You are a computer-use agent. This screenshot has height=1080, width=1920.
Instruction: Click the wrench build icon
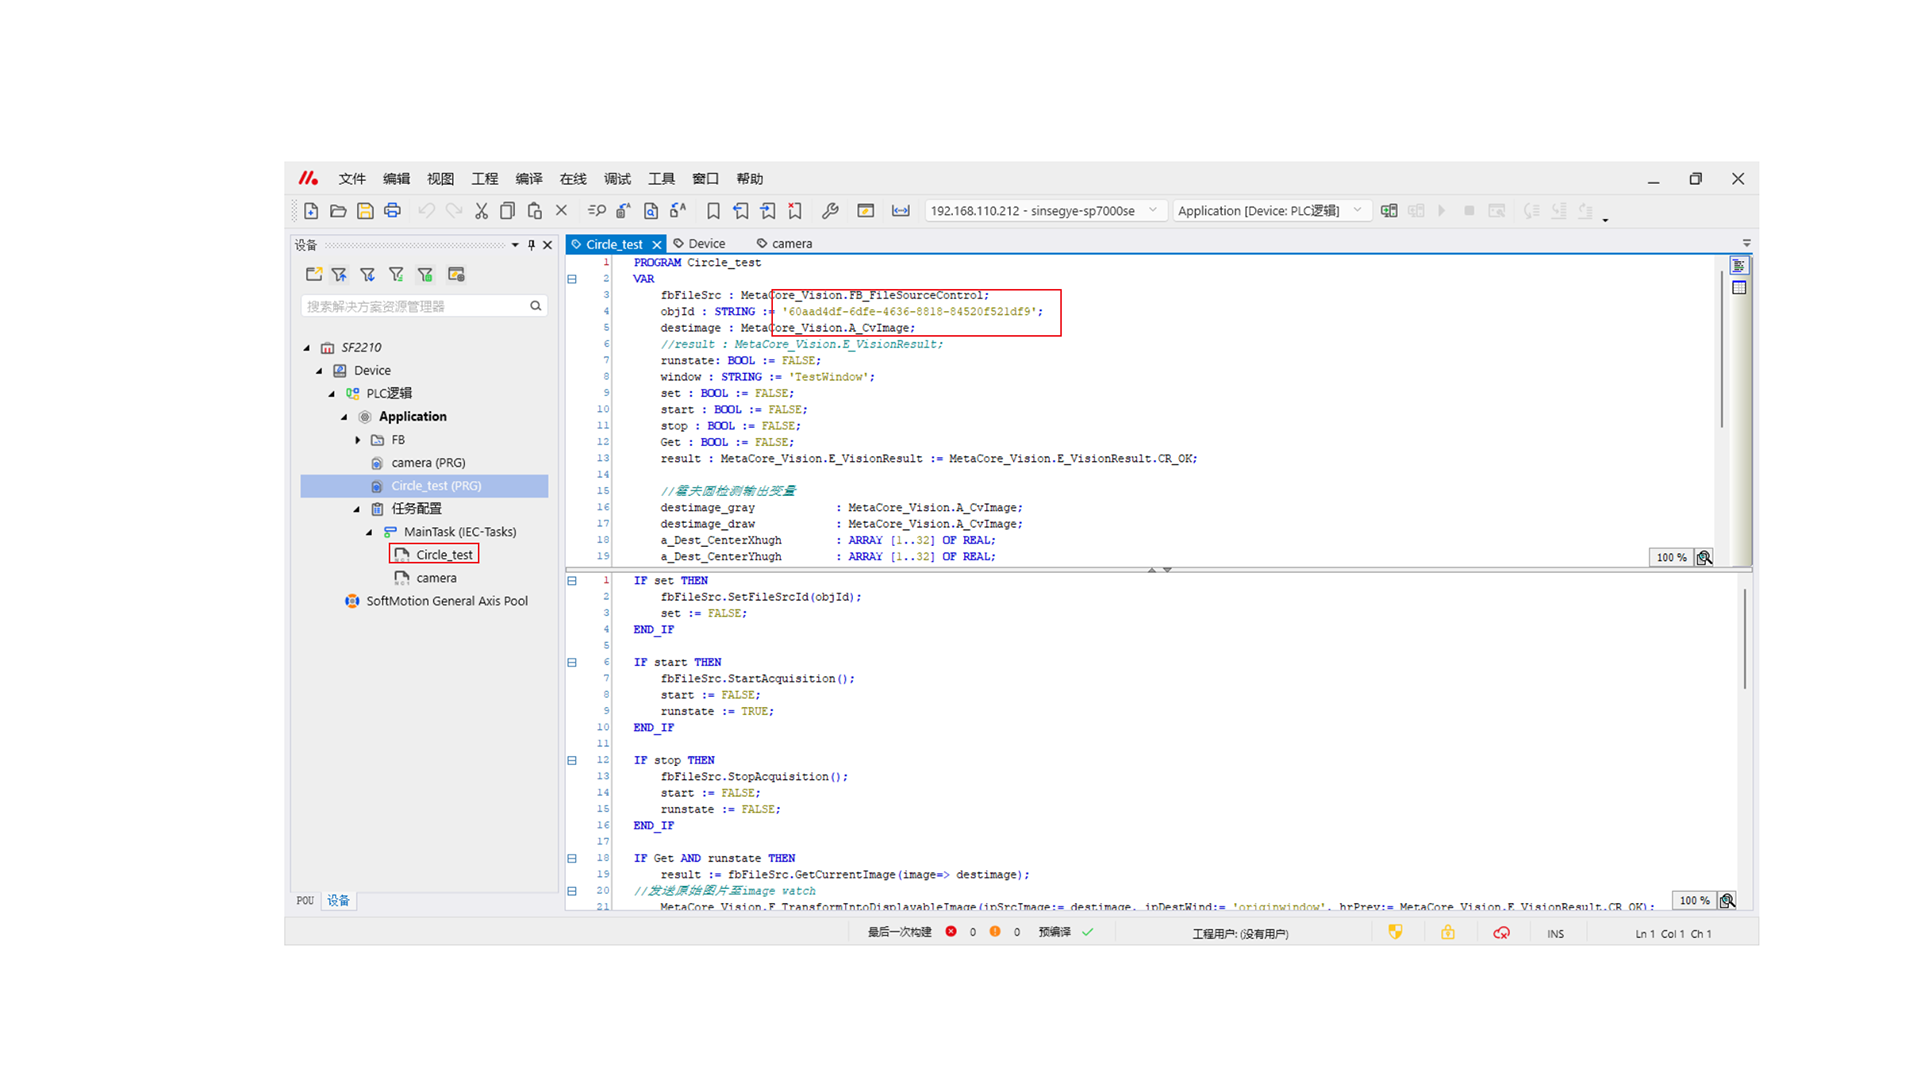coord(830,211)
